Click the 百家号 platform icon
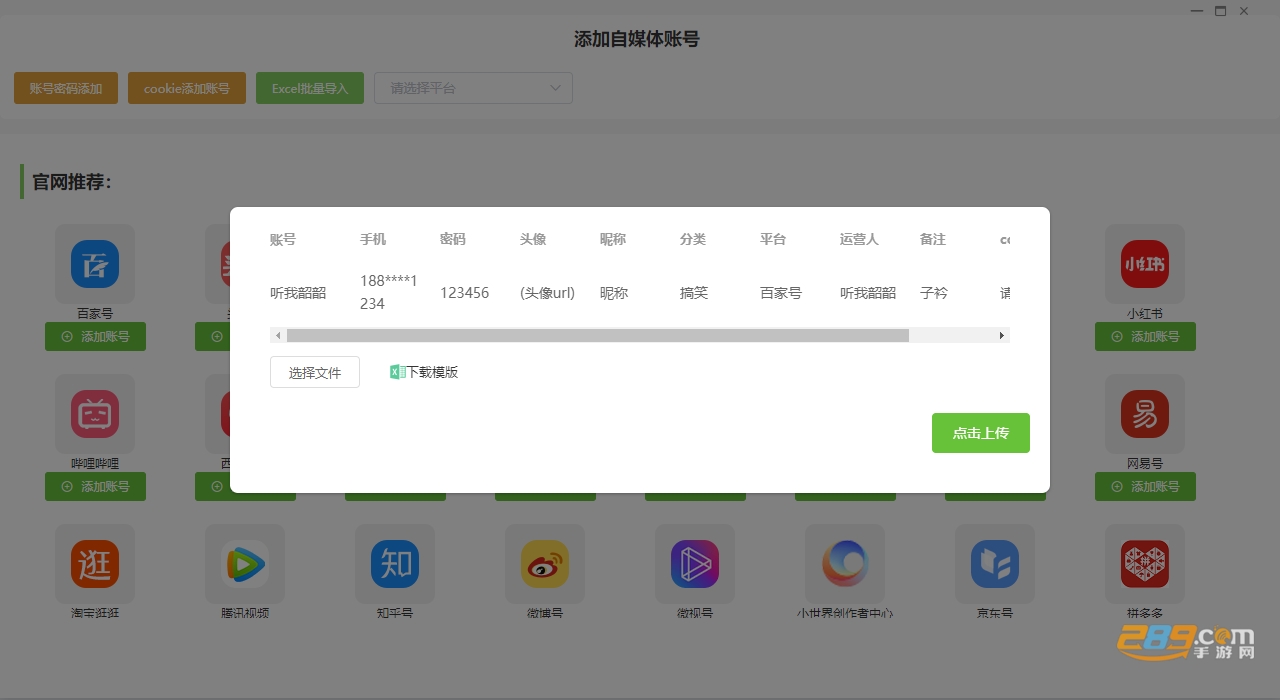Image resolution: width=1280 pixels, height=700 pixels. 95,264
